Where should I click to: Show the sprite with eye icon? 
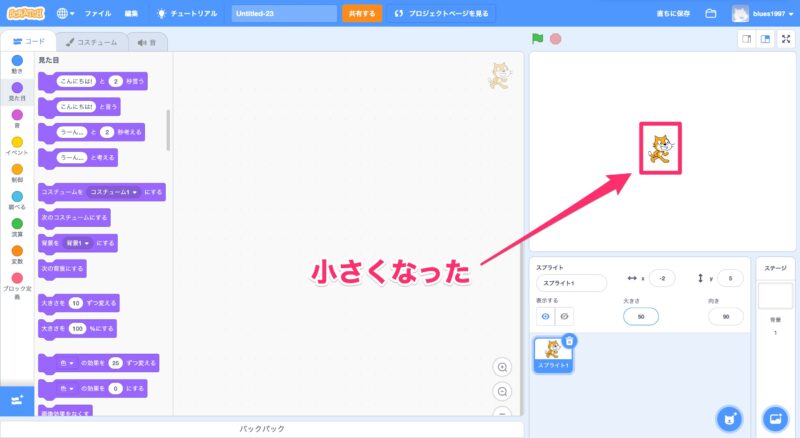click(546, 316)
